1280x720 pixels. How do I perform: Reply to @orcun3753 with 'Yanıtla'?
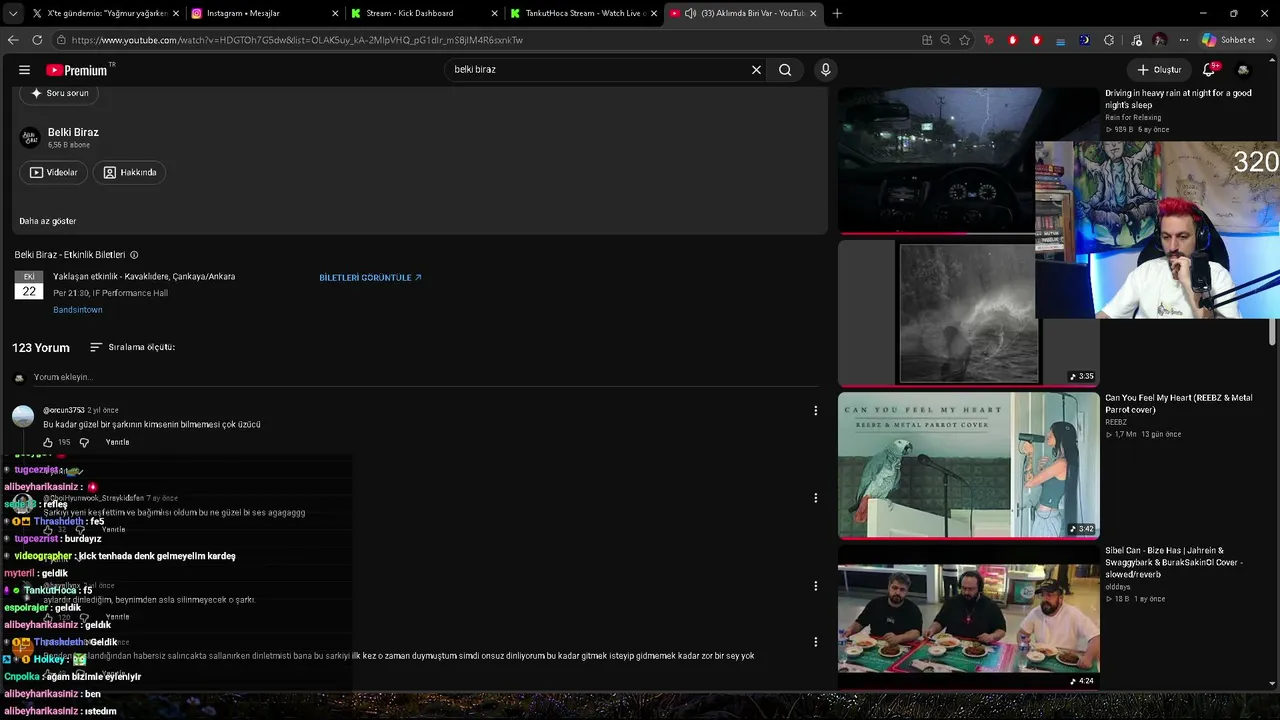(117, 442)
